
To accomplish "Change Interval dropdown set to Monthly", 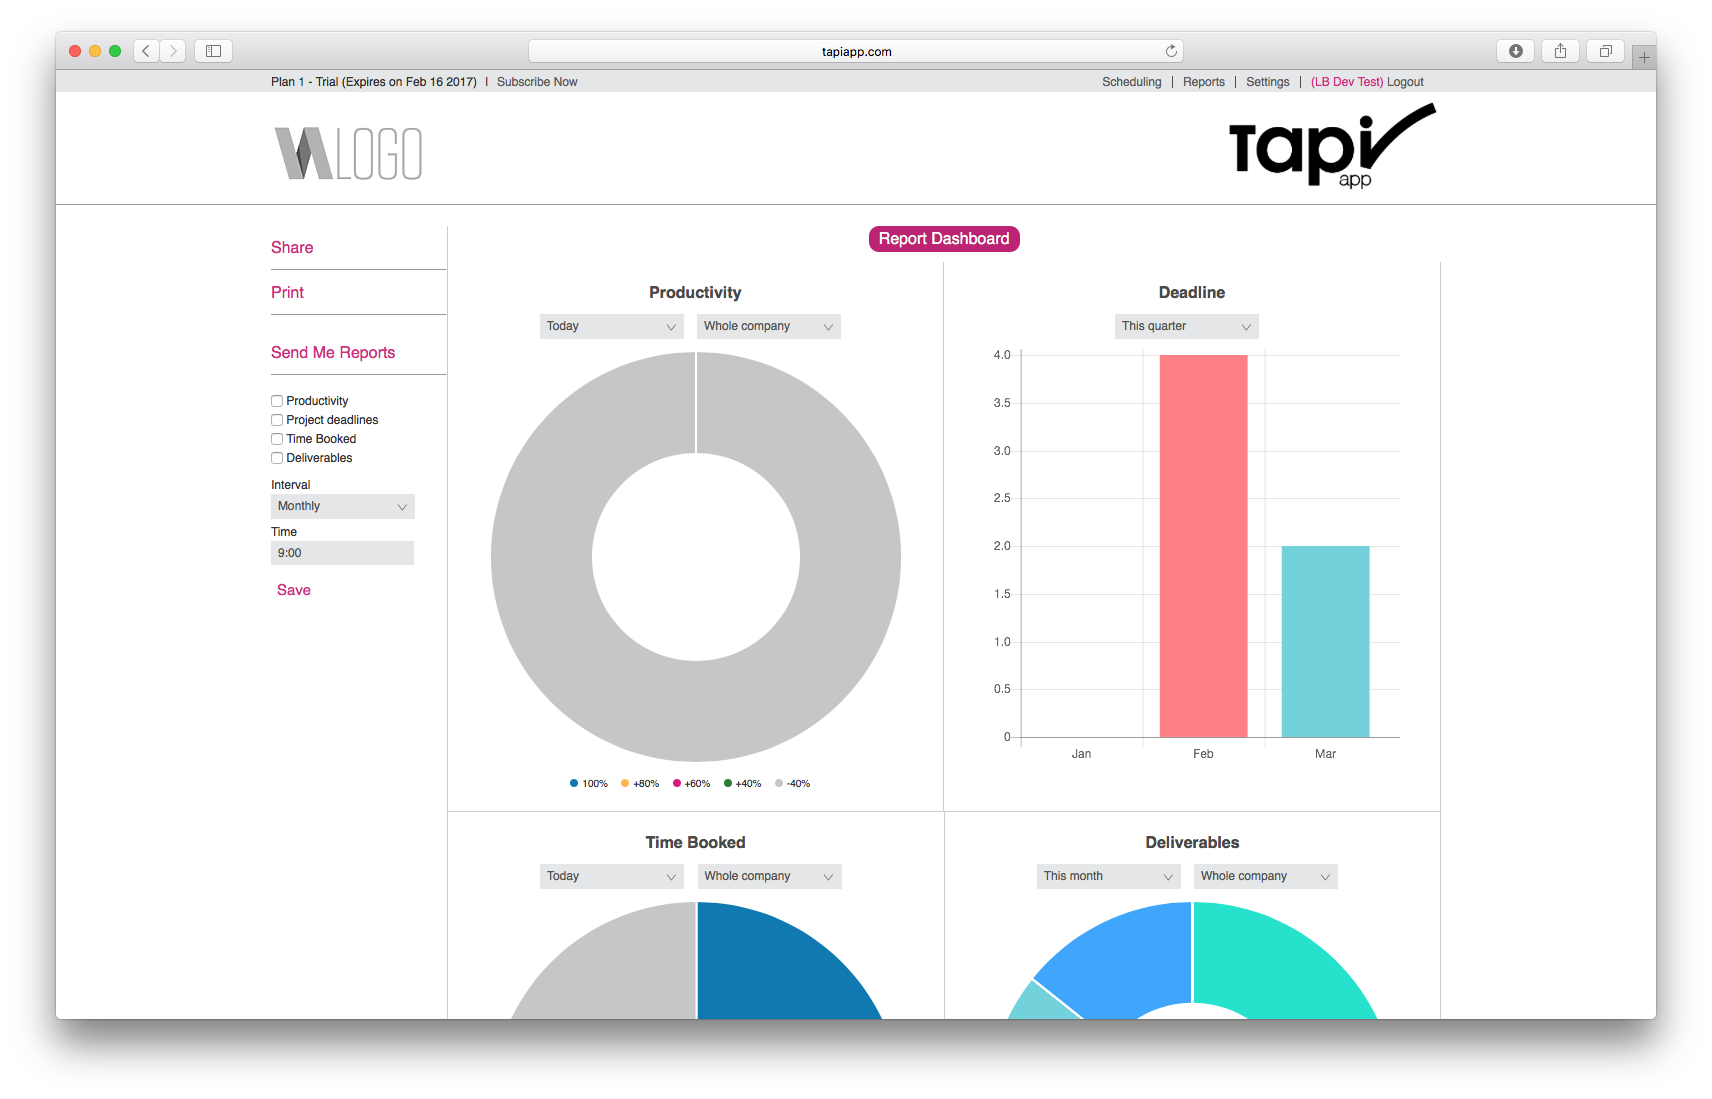I will 342,506.
